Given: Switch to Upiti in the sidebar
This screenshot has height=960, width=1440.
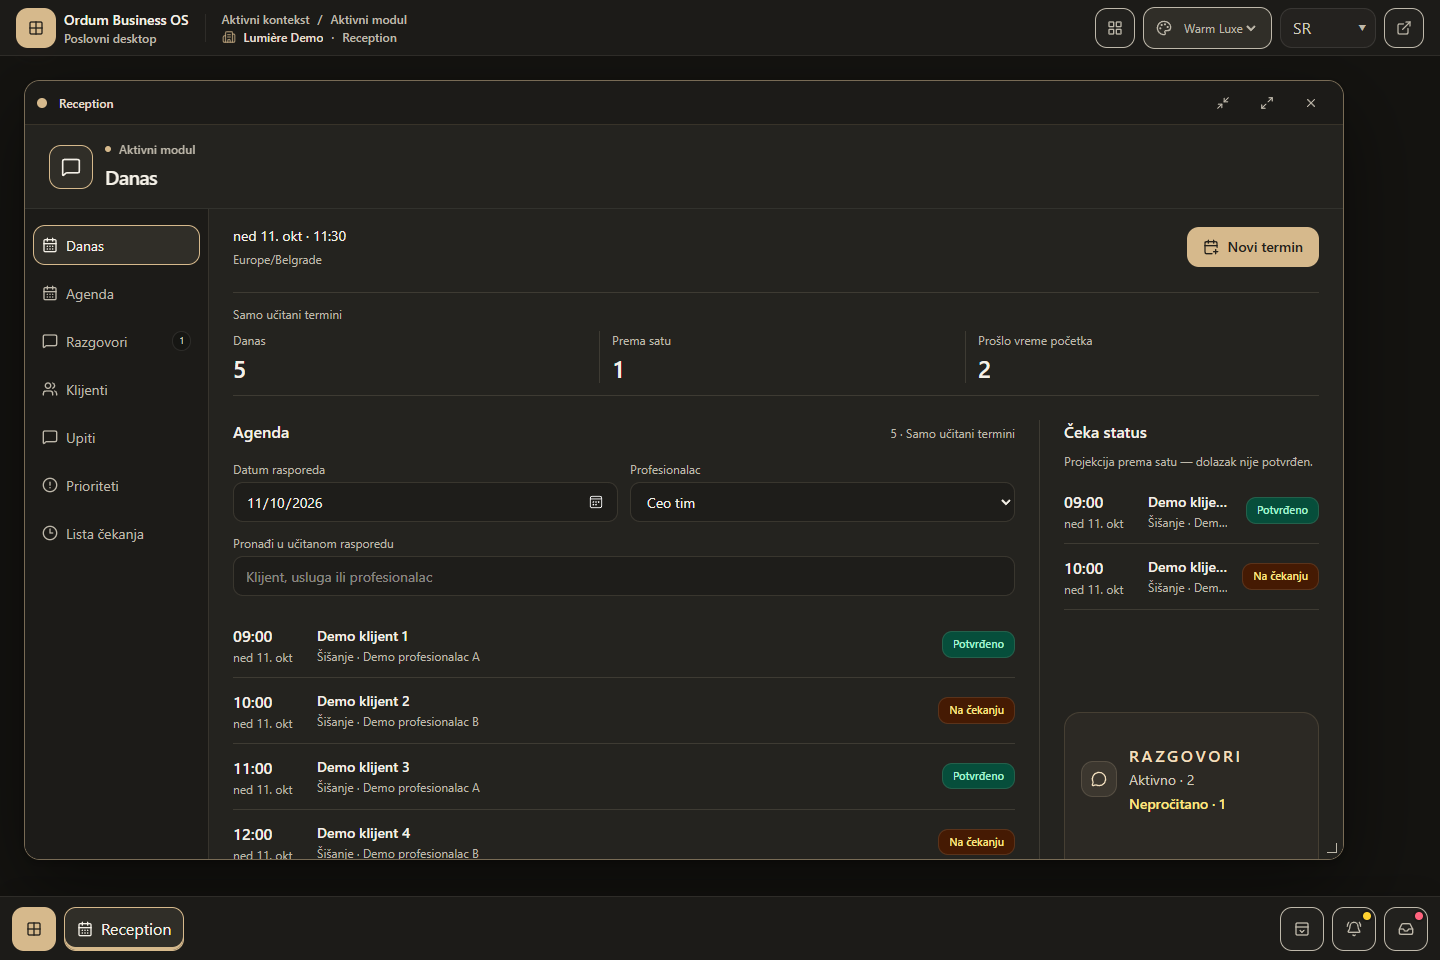Looking at the screenshot, I should tap(116, 437).
